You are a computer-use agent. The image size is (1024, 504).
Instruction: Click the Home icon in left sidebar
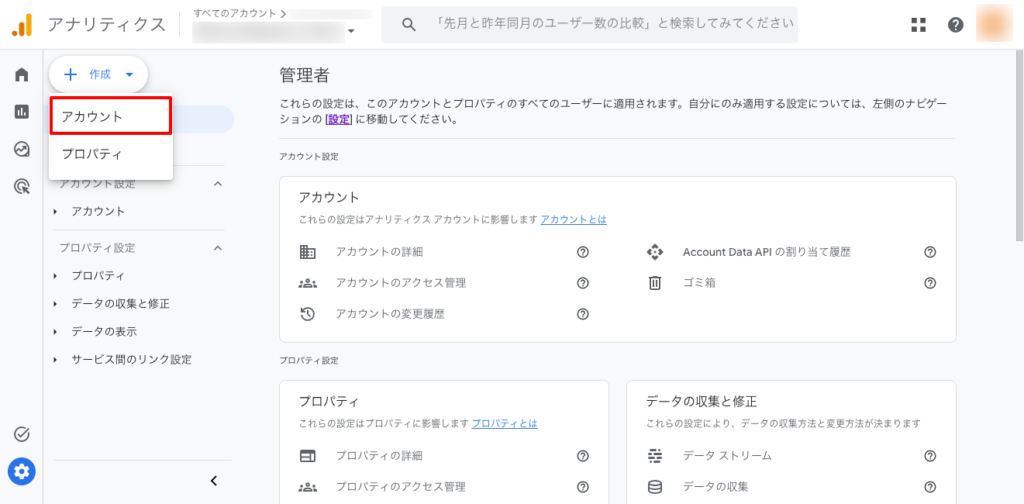[x=21, y=75]
